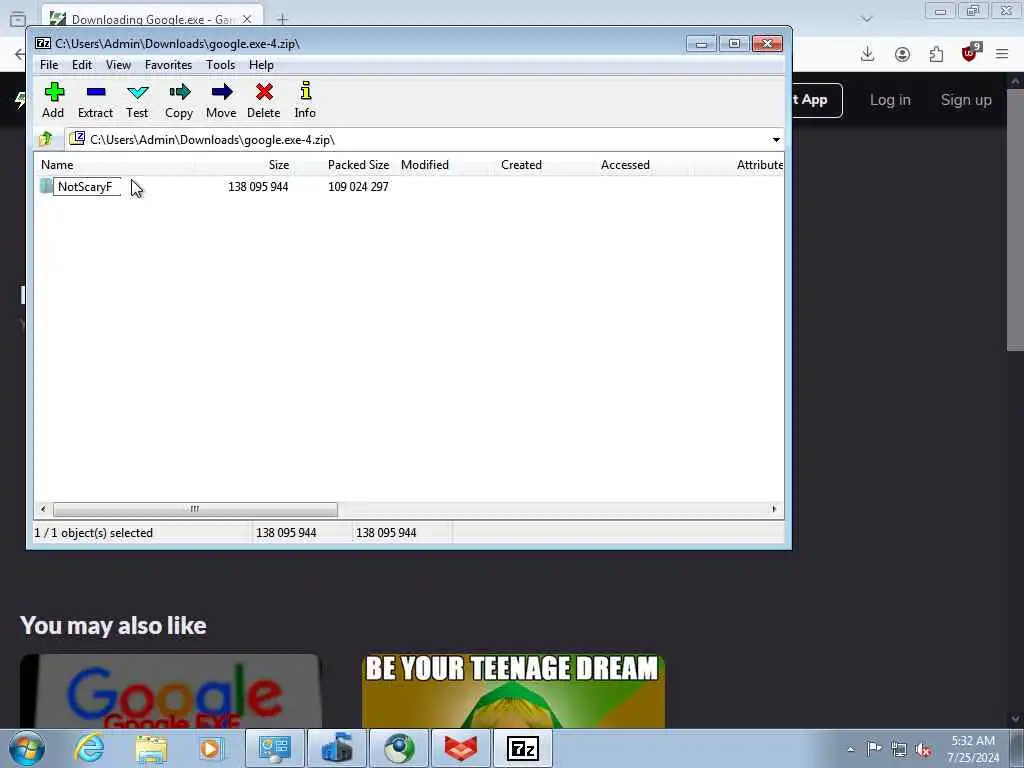Click the partial Get App button
This screenshot has width=1024, height=768.
(817, 100)
